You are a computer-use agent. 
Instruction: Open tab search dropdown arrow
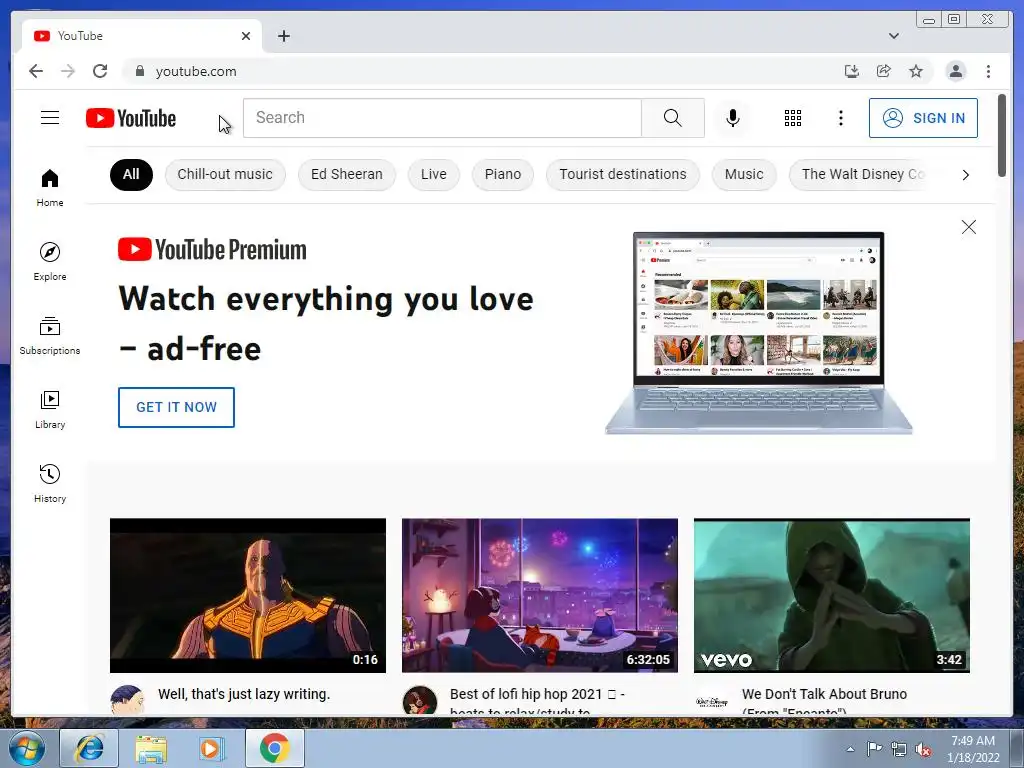tap(893, 36)
